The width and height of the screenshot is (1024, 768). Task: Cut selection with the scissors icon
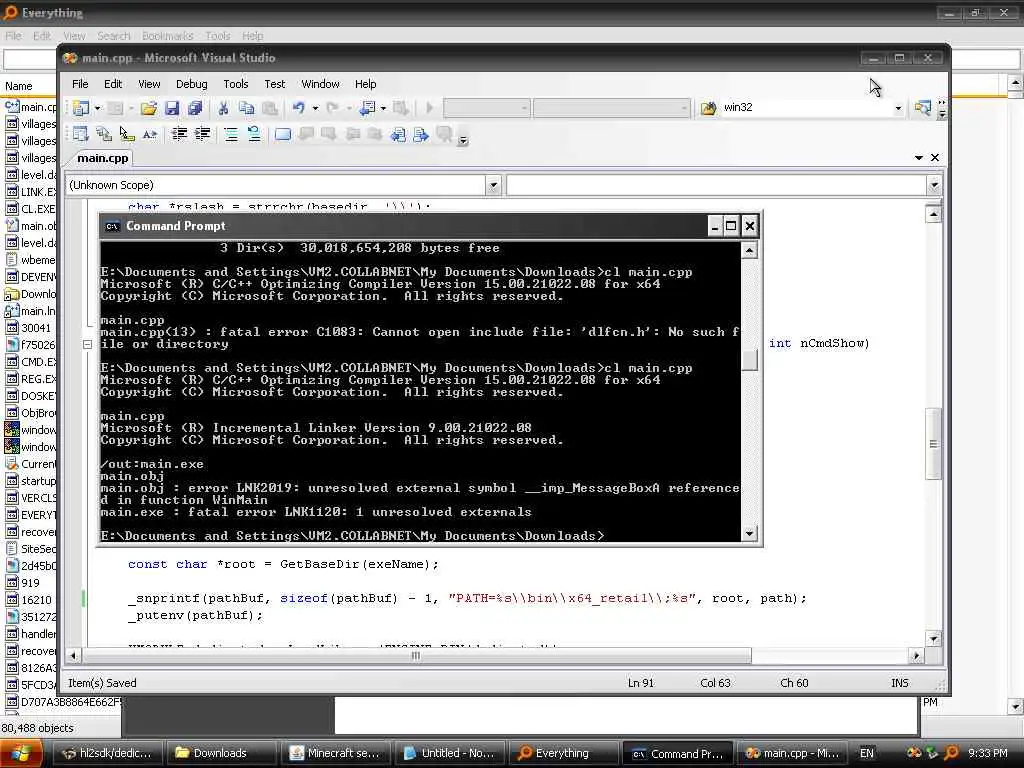coord(223,108)
